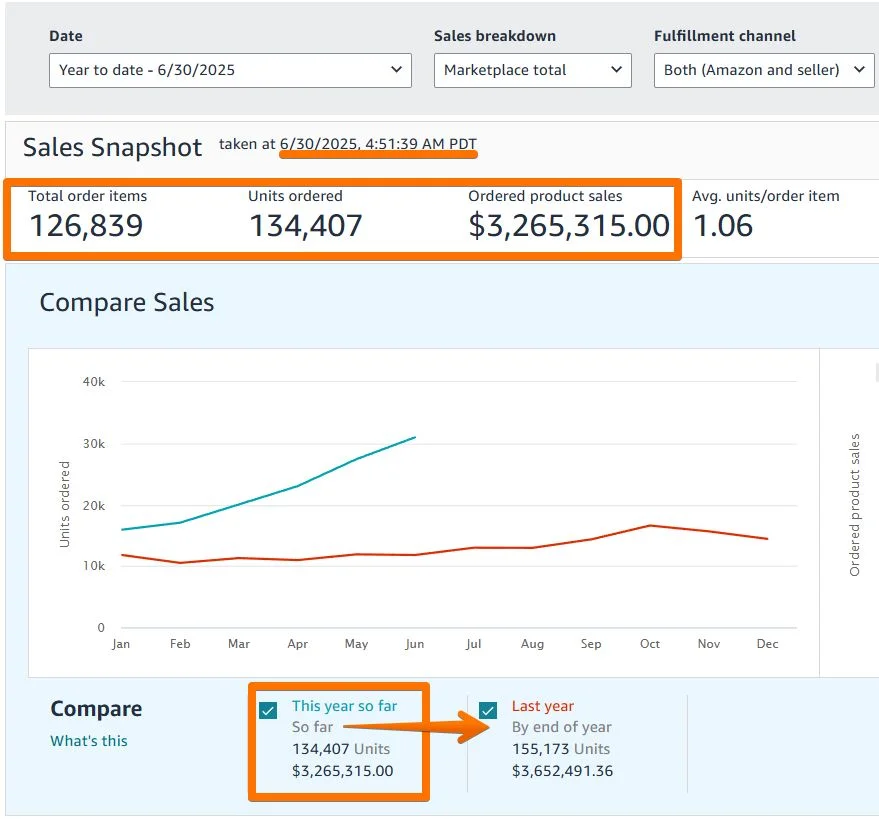879x819 pixels.
Task: Click the Compare Sales section title
Action: click(126, 302)
